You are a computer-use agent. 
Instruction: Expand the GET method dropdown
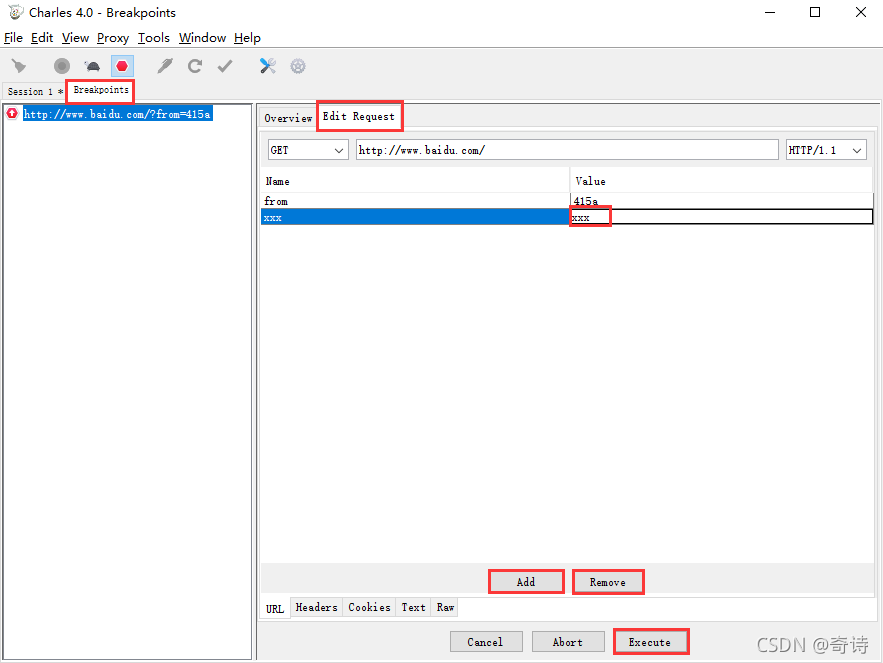point(308,150)
